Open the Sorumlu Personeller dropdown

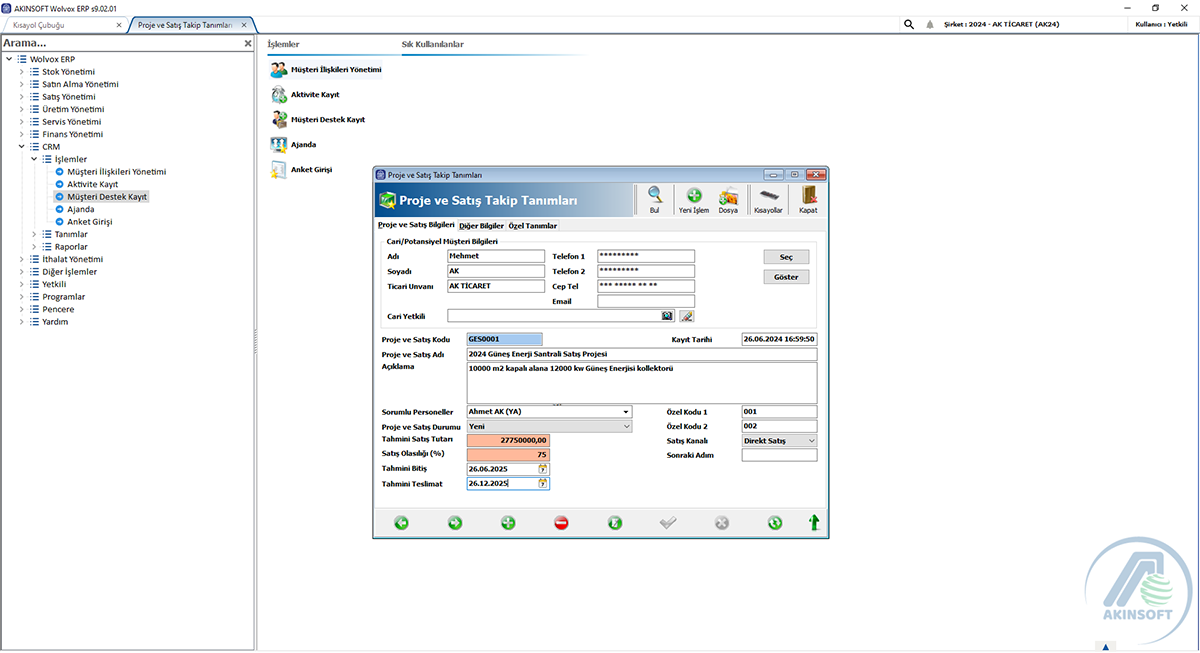[627, 411]
